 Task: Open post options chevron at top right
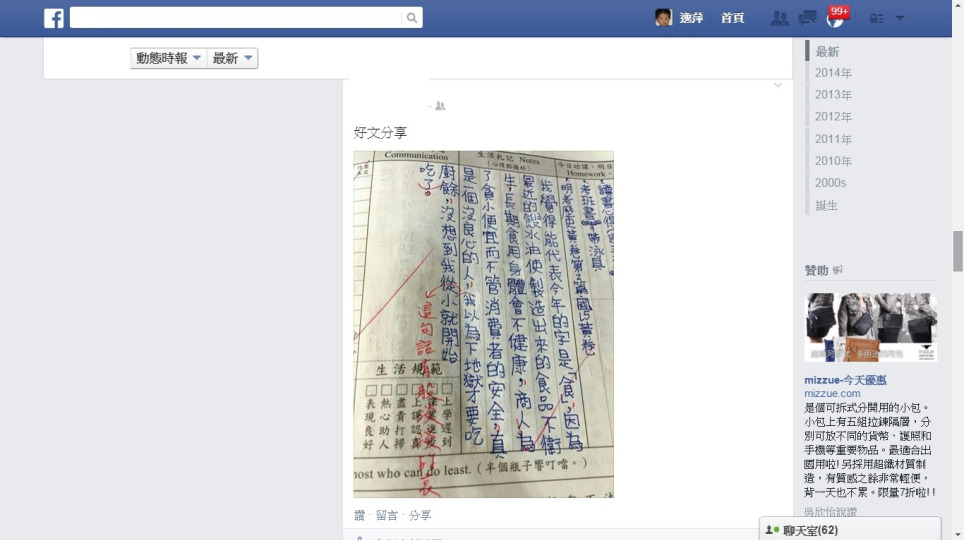(778, 85)
